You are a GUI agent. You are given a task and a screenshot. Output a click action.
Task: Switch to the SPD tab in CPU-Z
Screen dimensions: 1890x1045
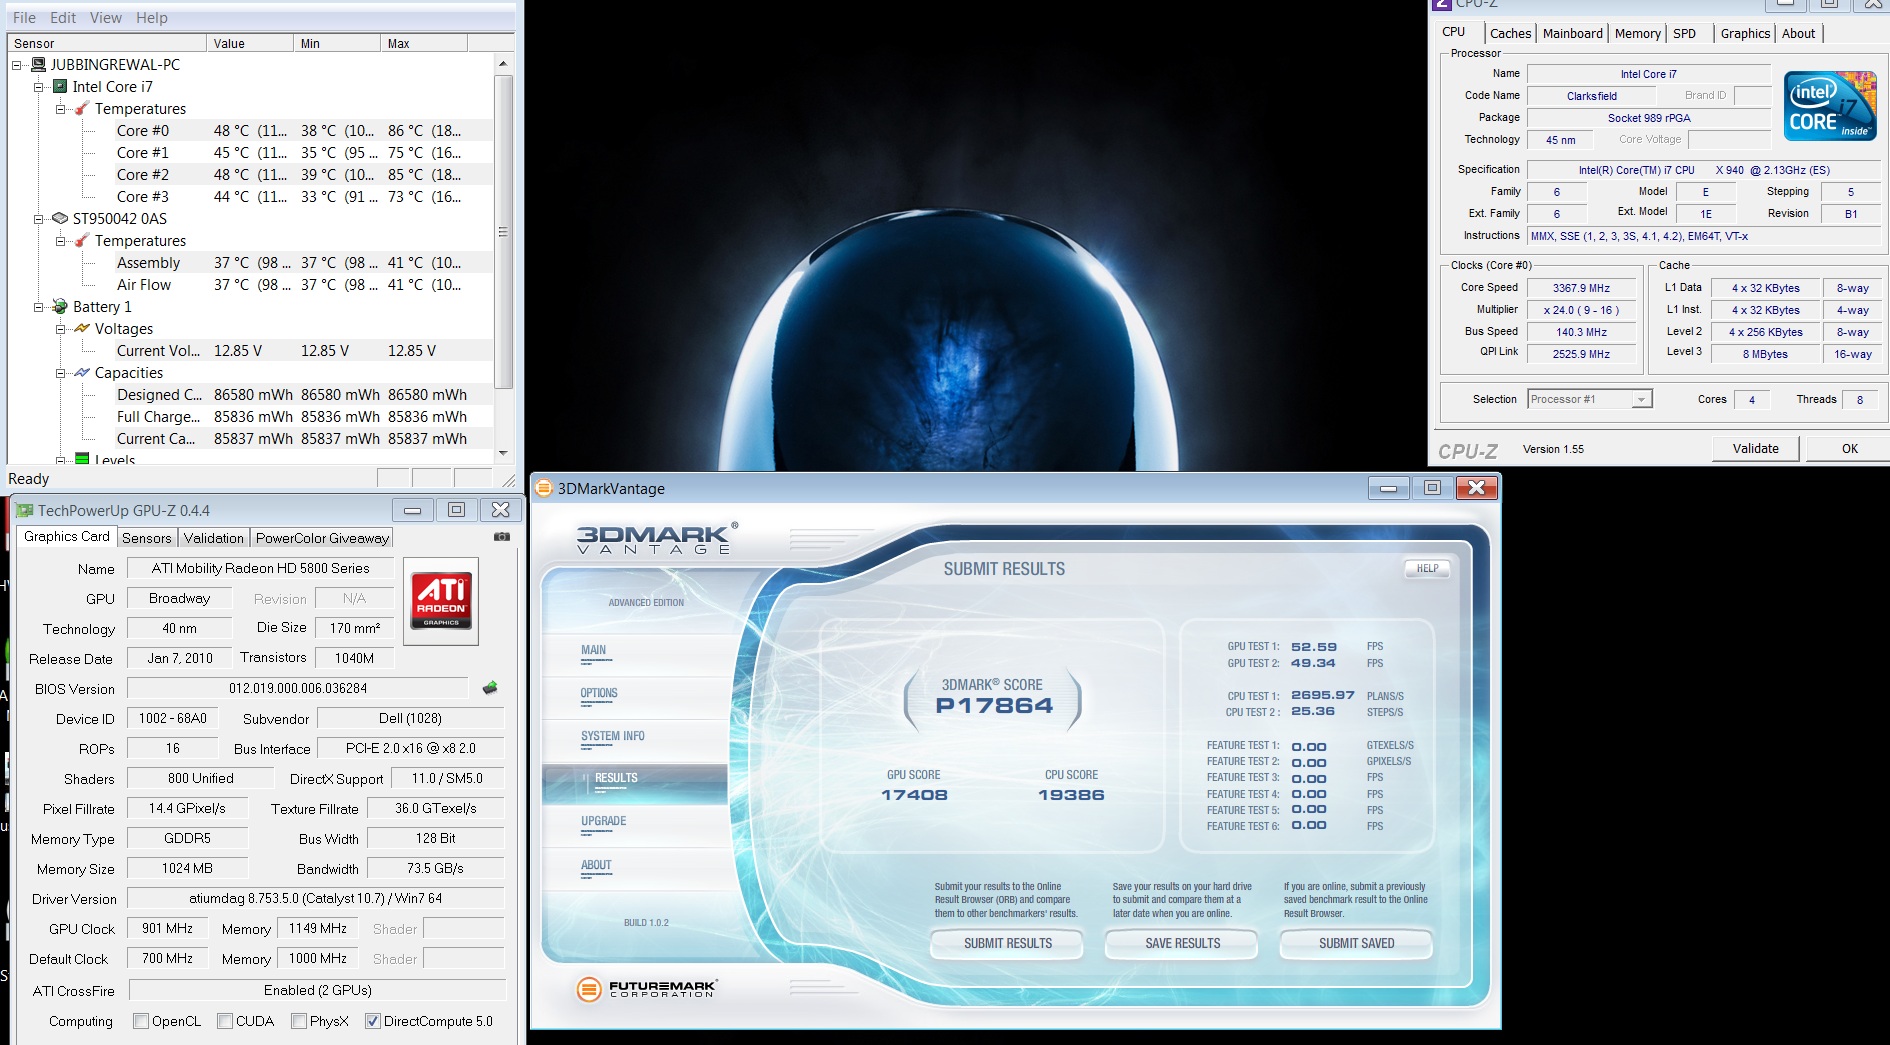tap(1685, 33)
